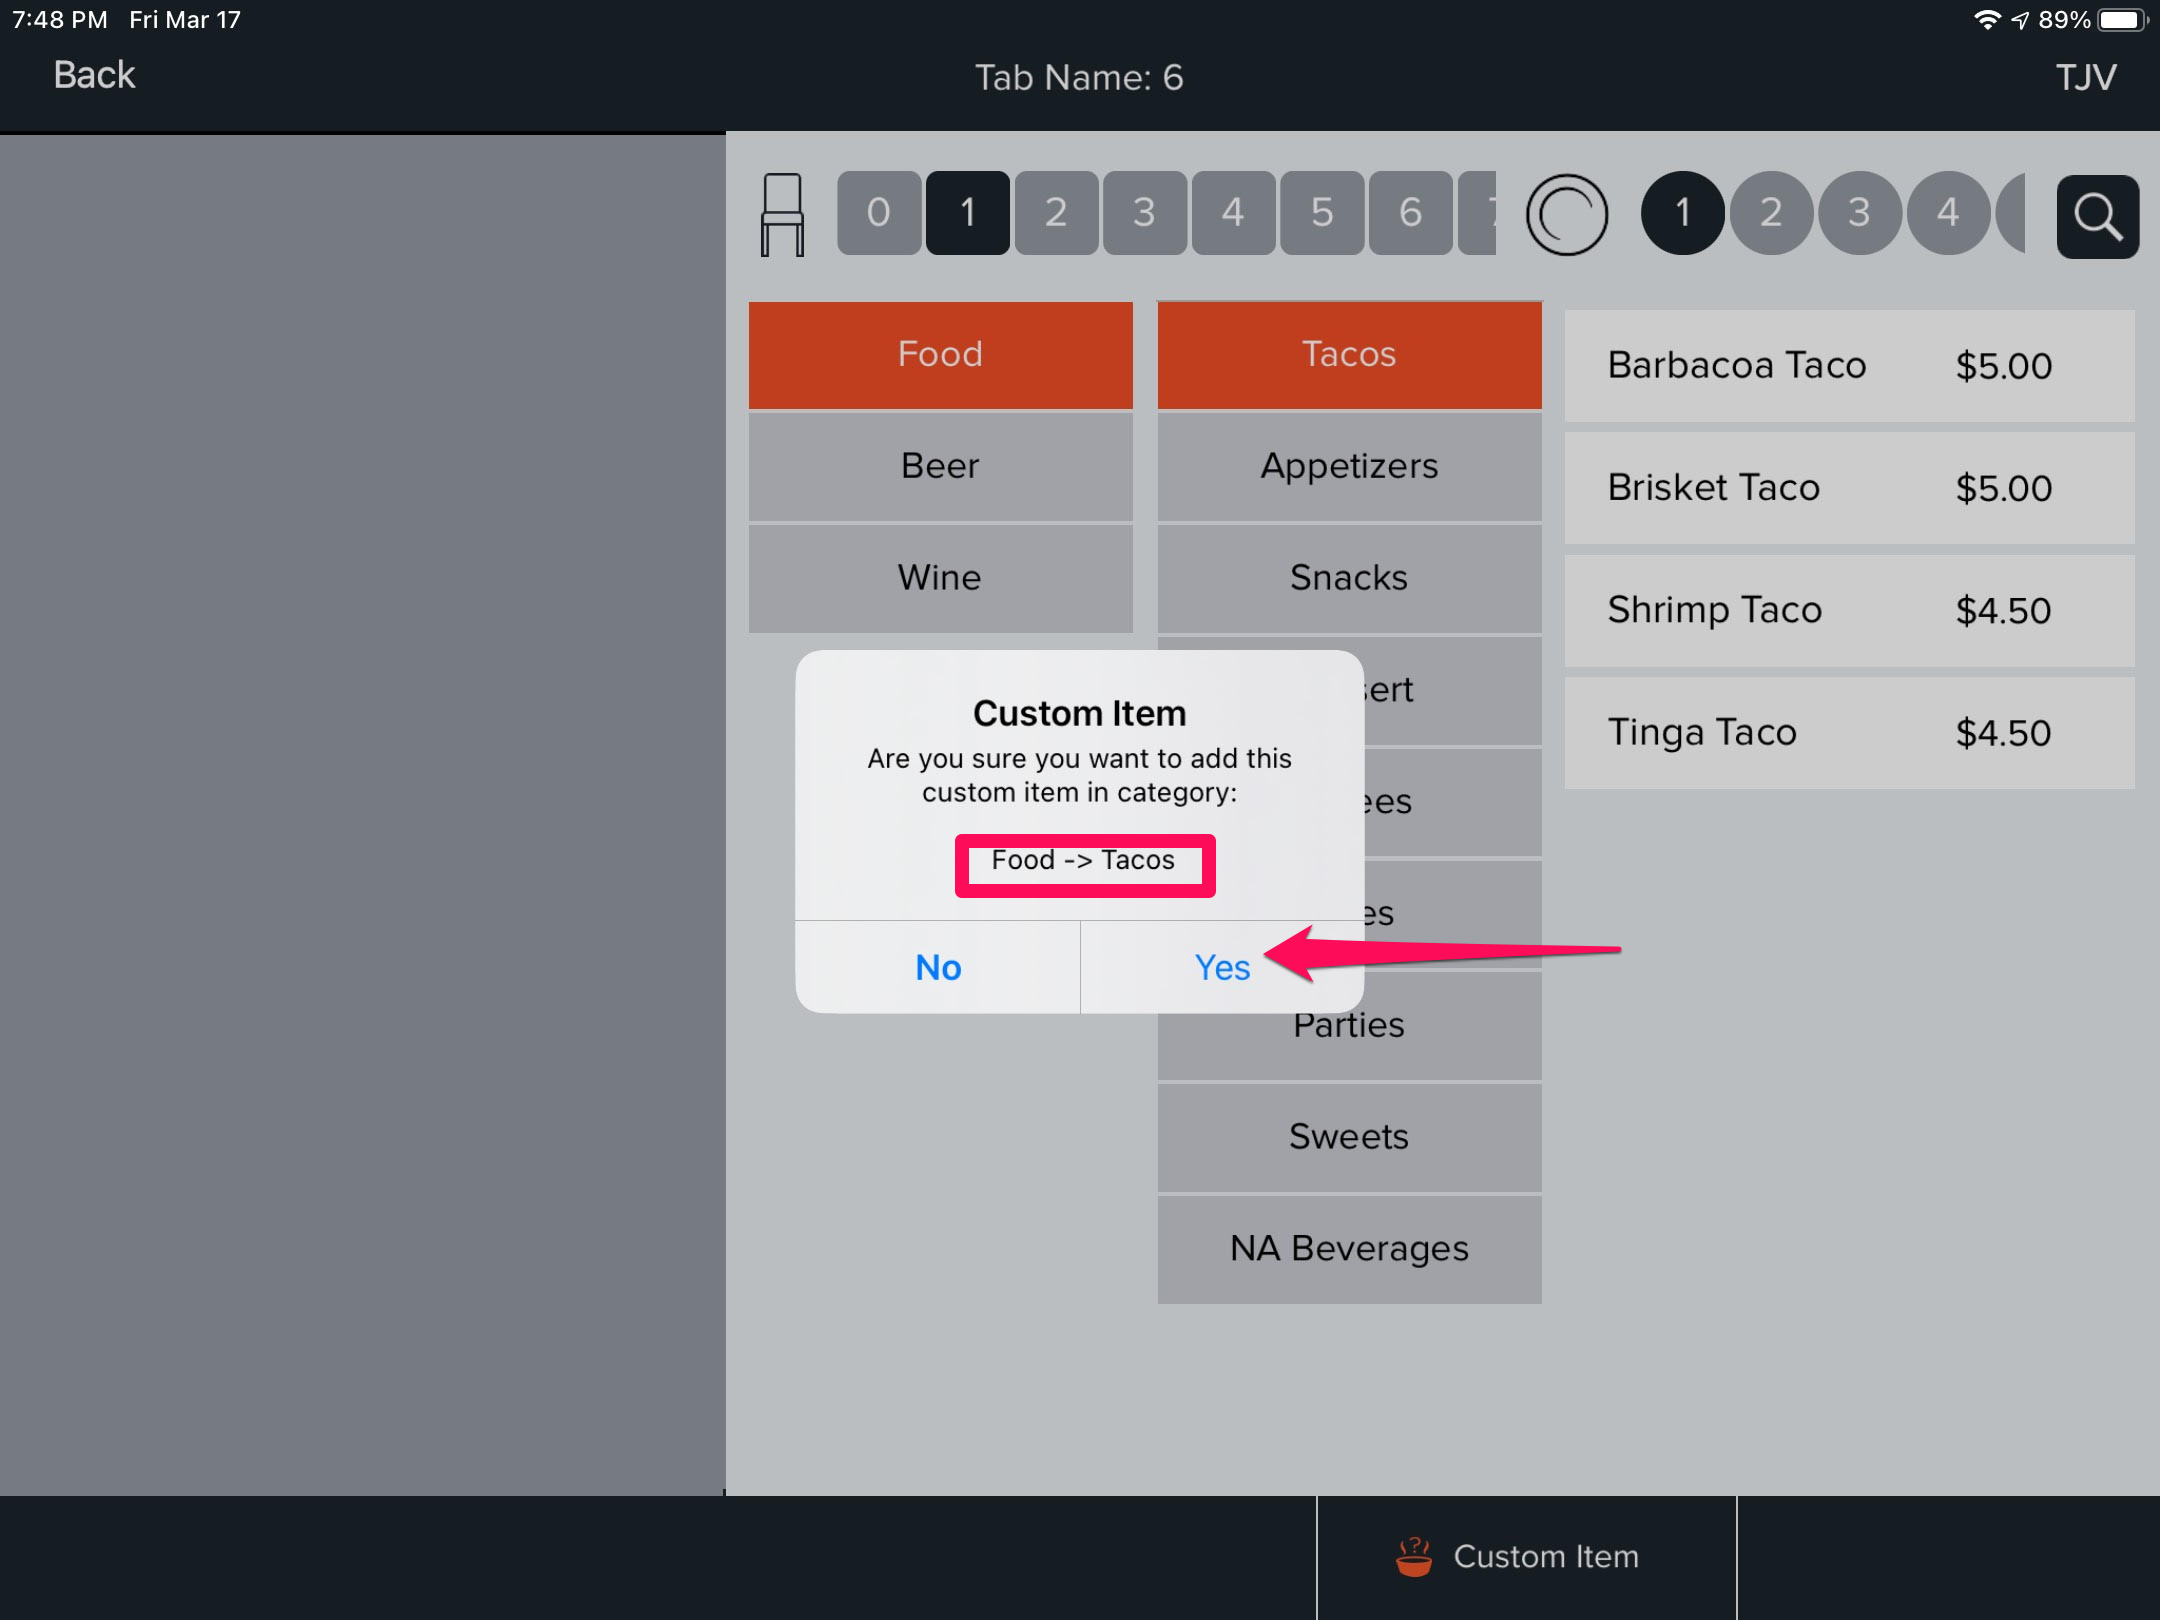The image size is (2160, 1620).
Task: Open the Wine category
Action: tap(940, 578)
